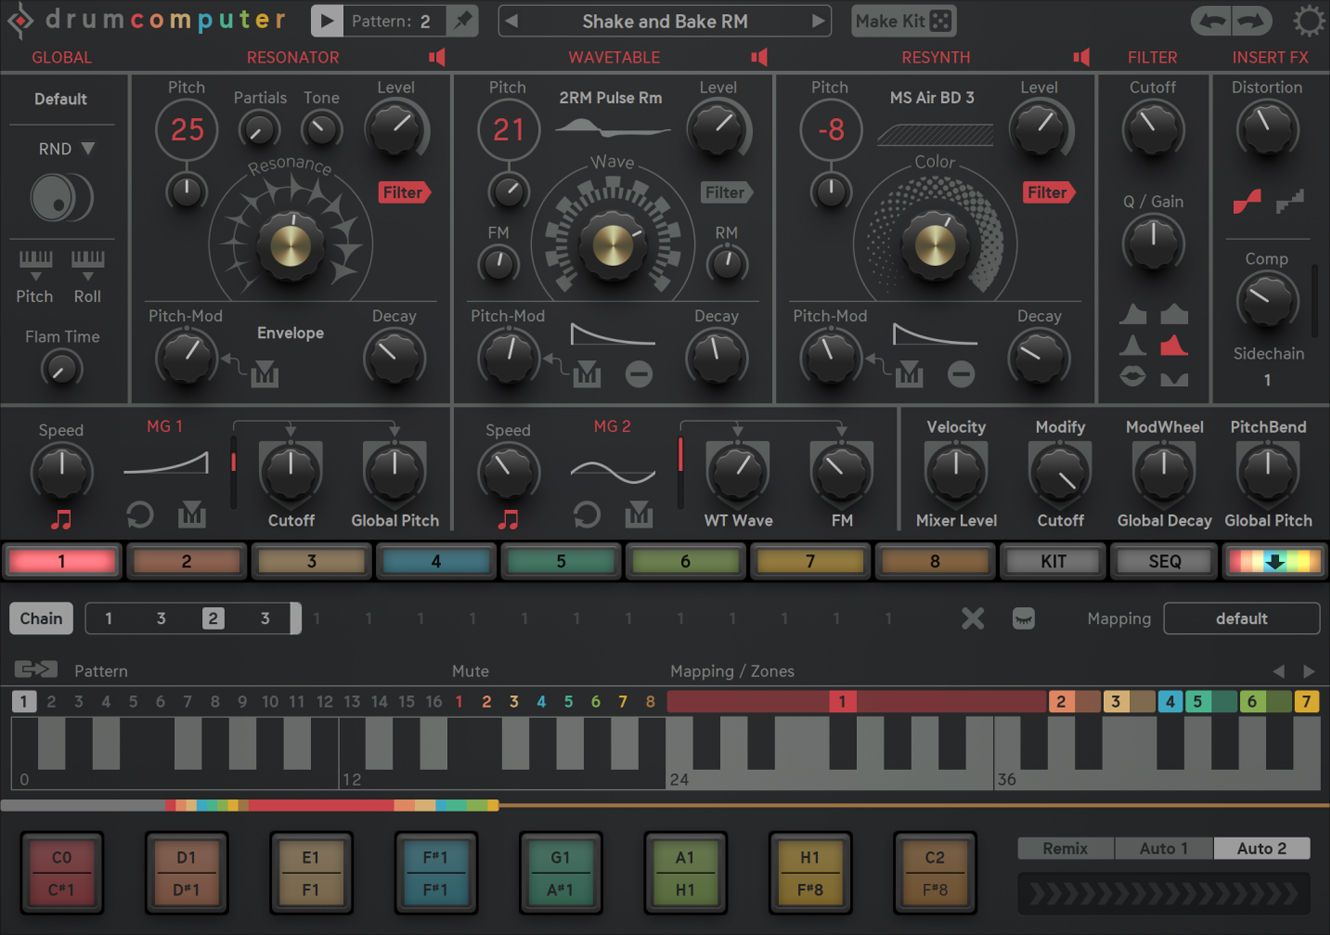Select the C0 drum pad
The height and width of the screenshot is (935, 1330).
coord(61,872)
